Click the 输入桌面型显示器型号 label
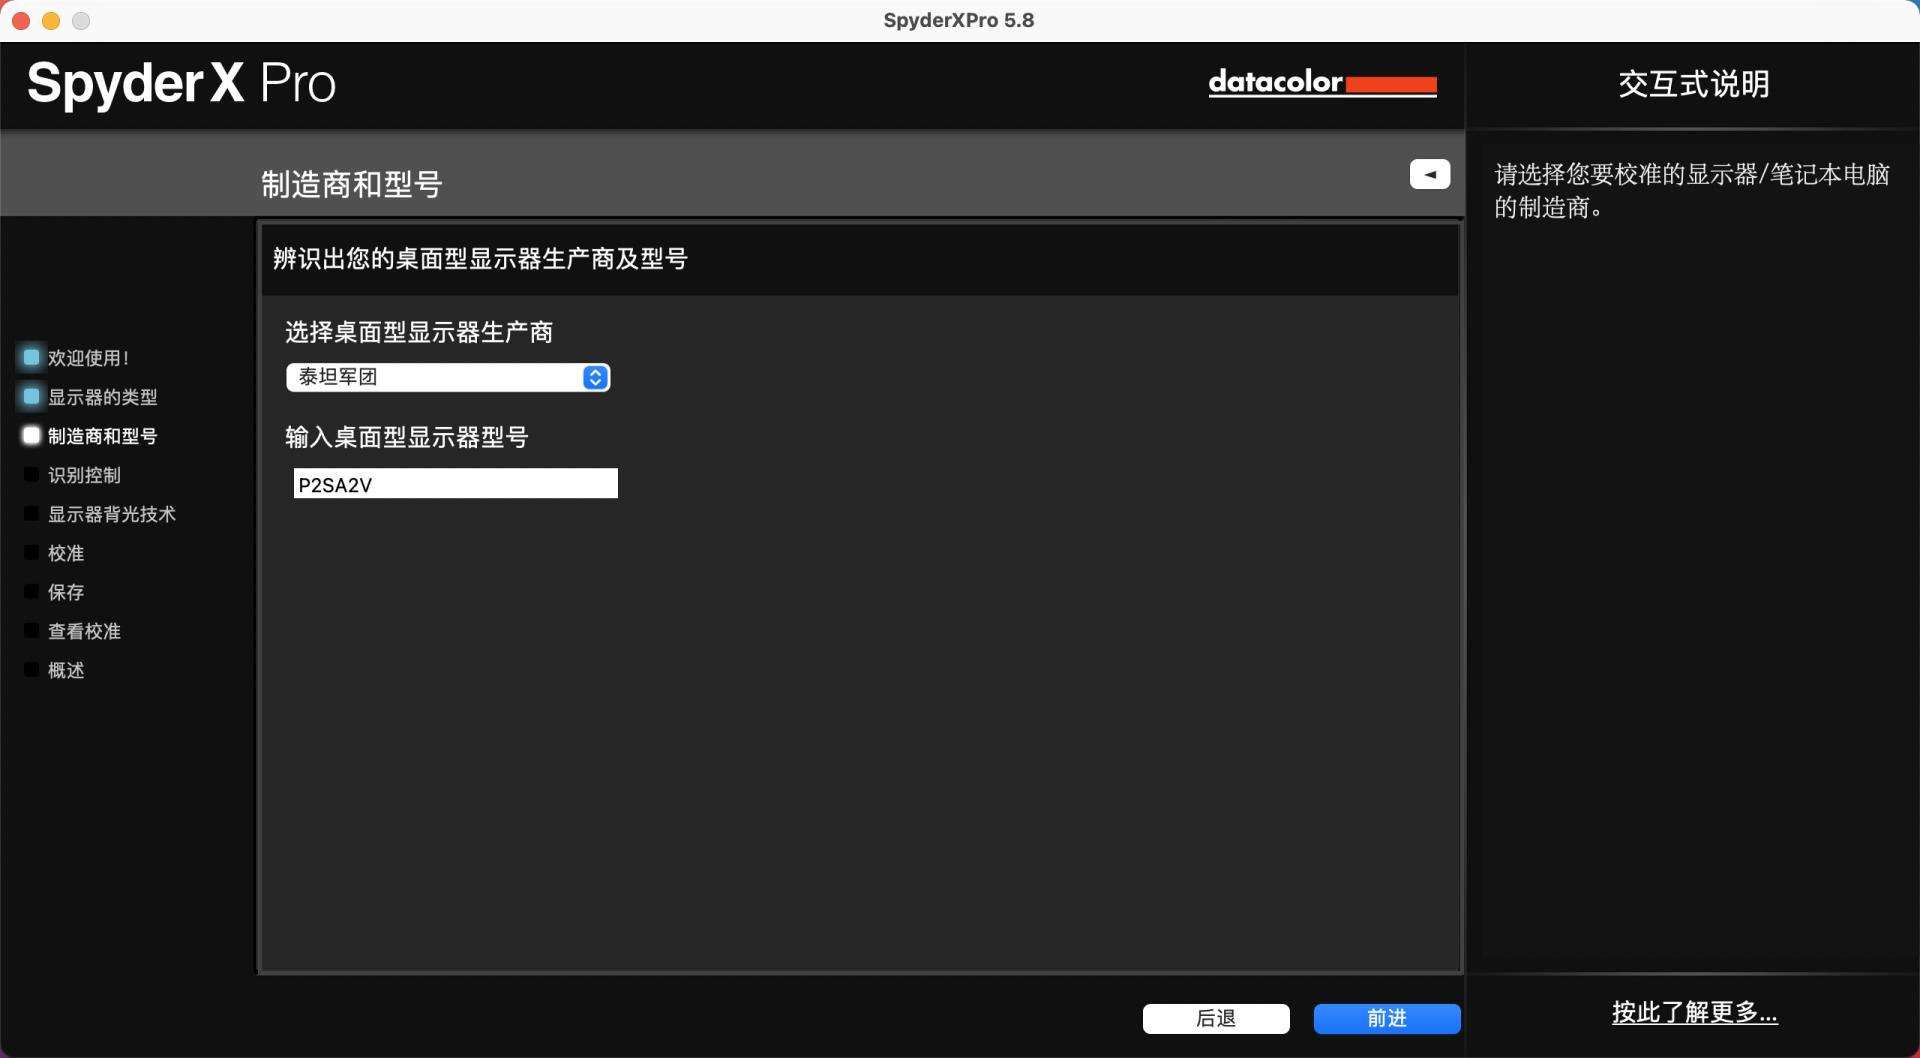The image size is (1920, 1058). (x=406, y=437)
